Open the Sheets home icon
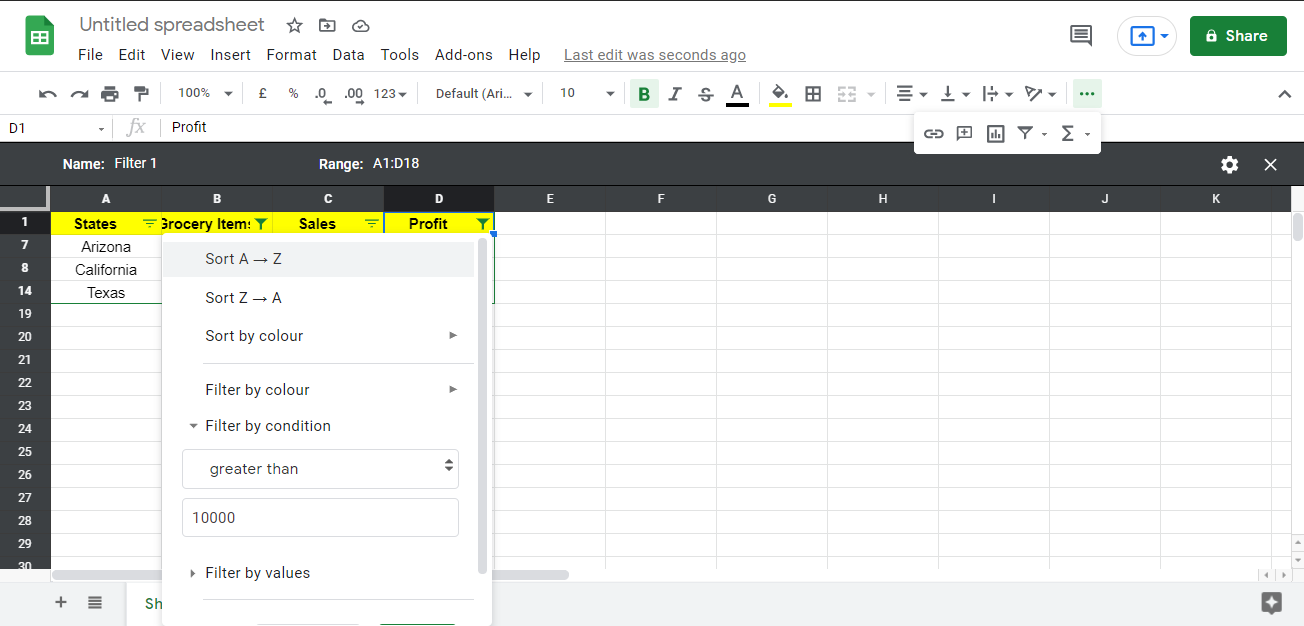1304x626 pixels. (40, 36)
